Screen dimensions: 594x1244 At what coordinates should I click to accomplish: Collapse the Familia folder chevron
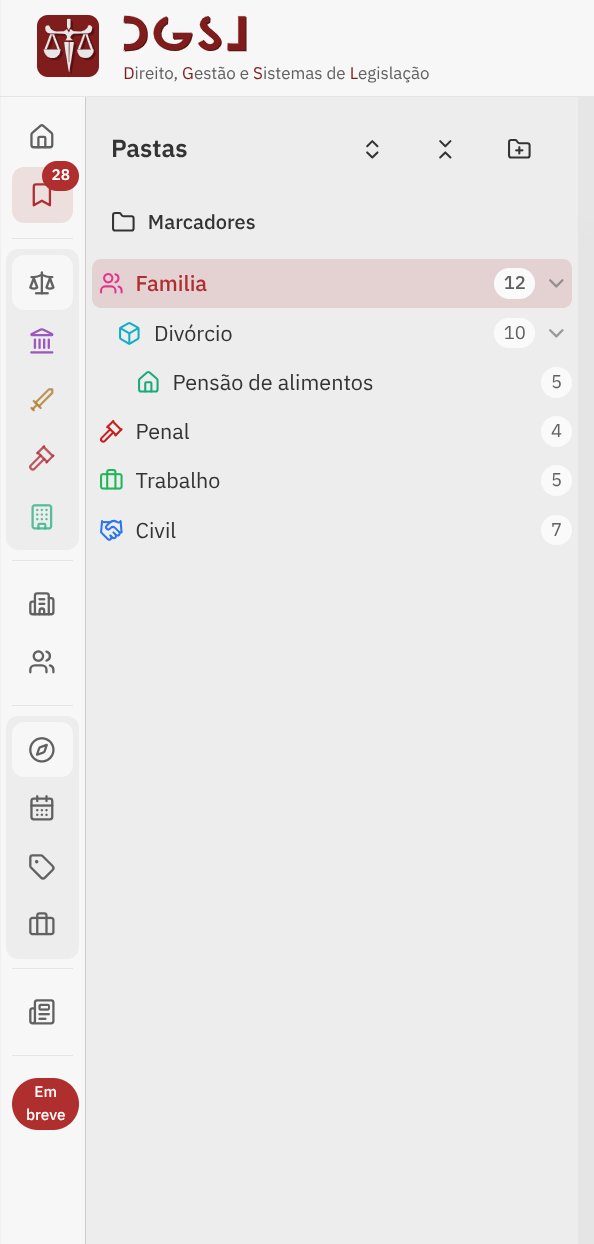pos(557,283)
